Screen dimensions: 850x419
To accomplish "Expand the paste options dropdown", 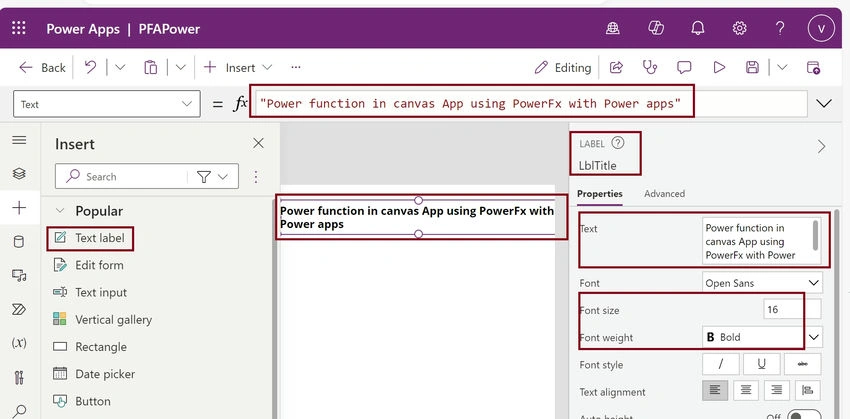I will tap(181, 67).
